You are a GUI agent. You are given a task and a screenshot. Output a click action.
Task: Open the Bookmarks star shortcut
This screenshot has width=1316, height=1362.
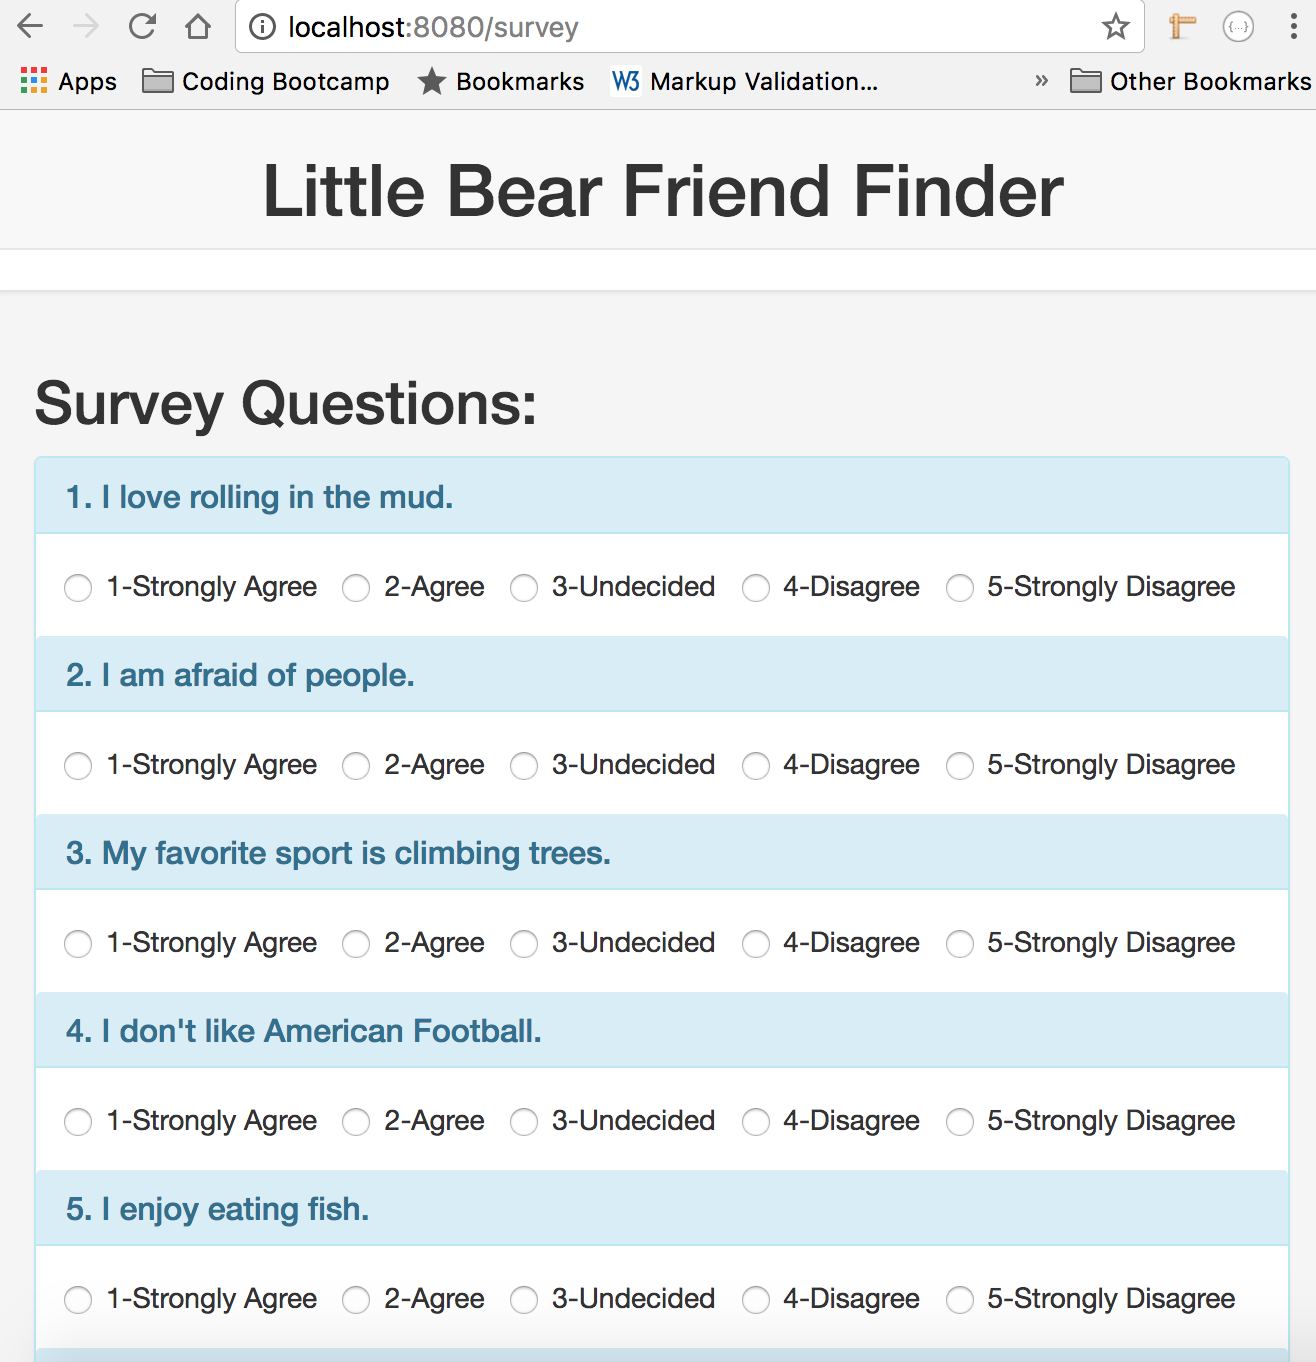tap(501, 81)
